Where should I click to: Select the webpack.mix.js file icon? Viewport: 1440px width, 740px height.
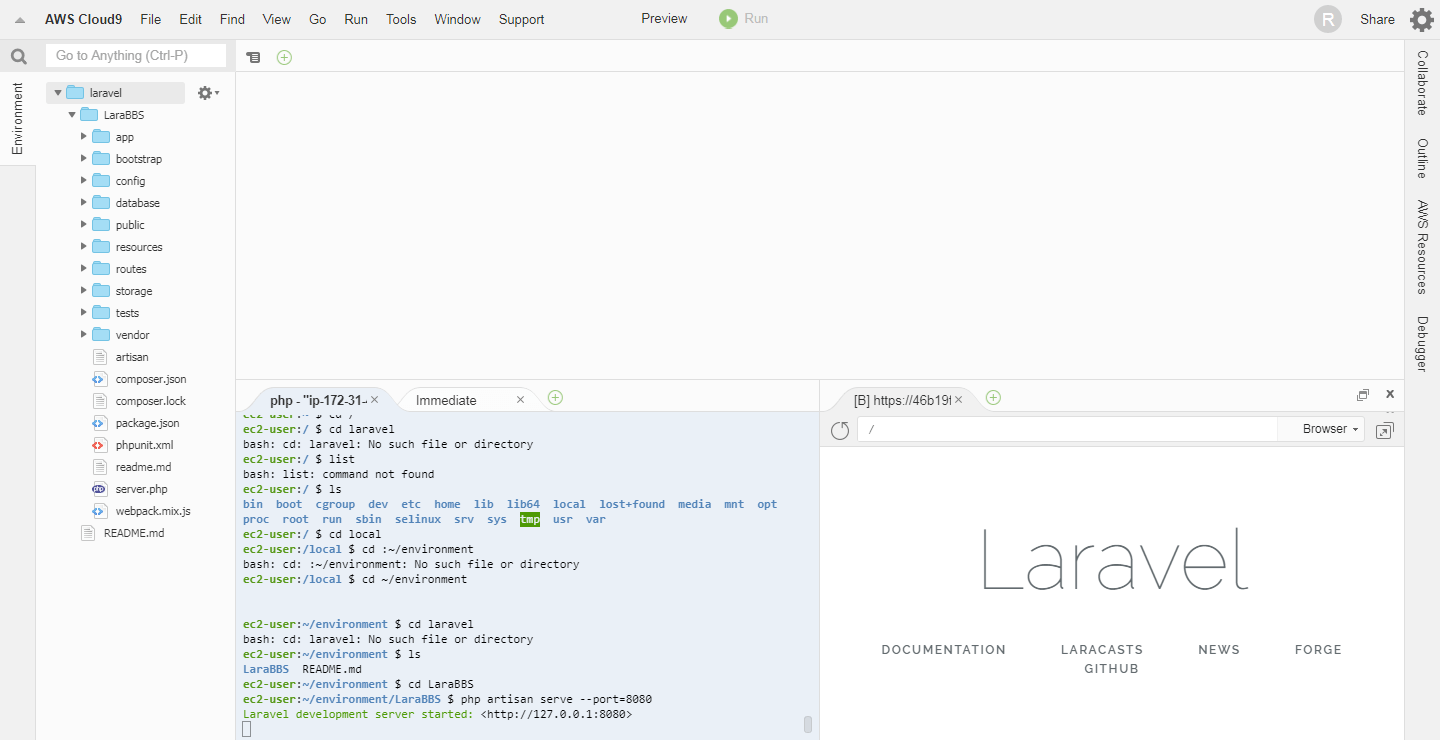click(99, 511)
